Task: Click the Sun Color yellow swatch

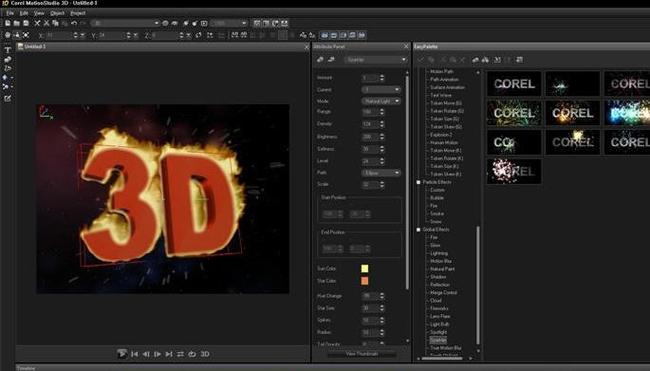Action: click(365, 269)
